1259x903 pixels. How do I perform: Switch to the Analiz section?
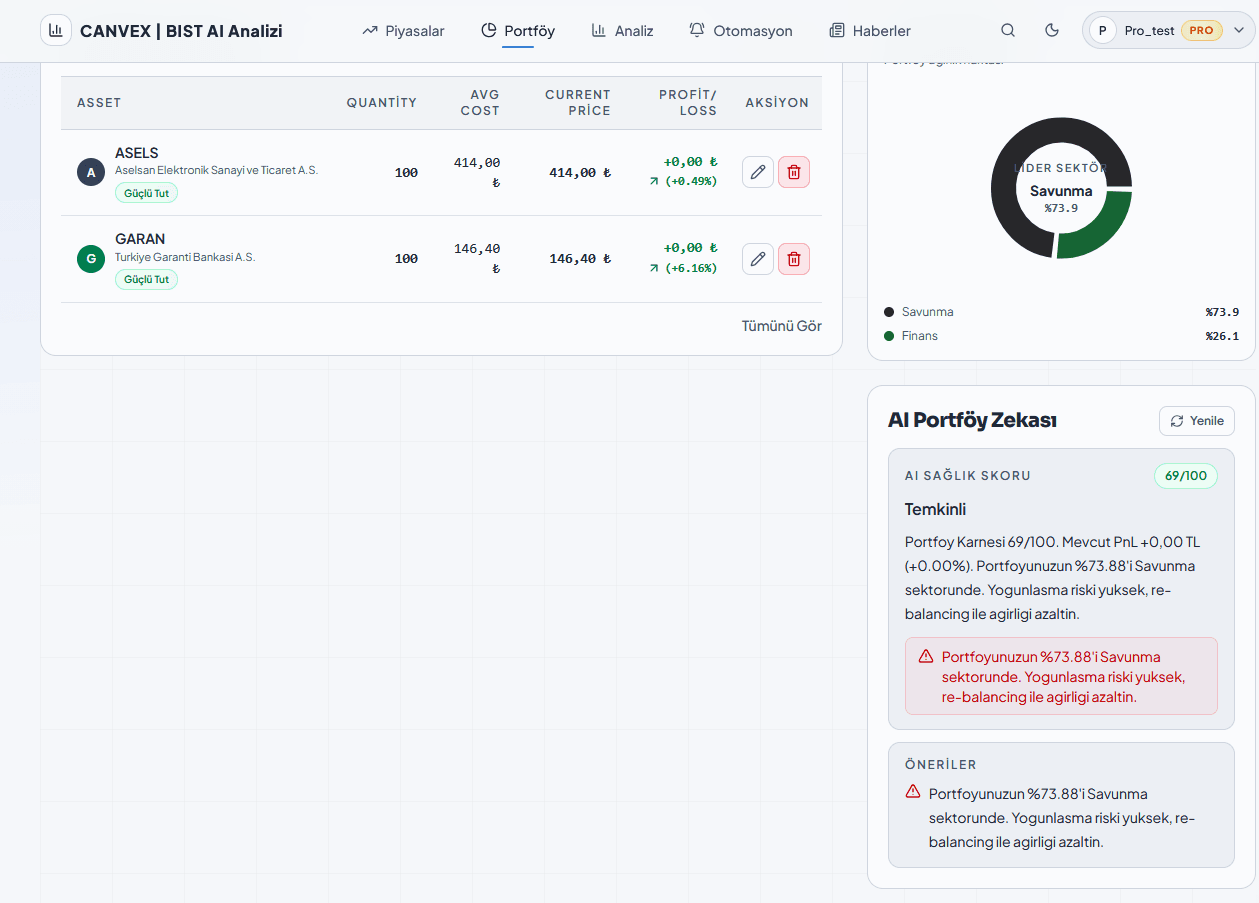click(x=622, y=31)
